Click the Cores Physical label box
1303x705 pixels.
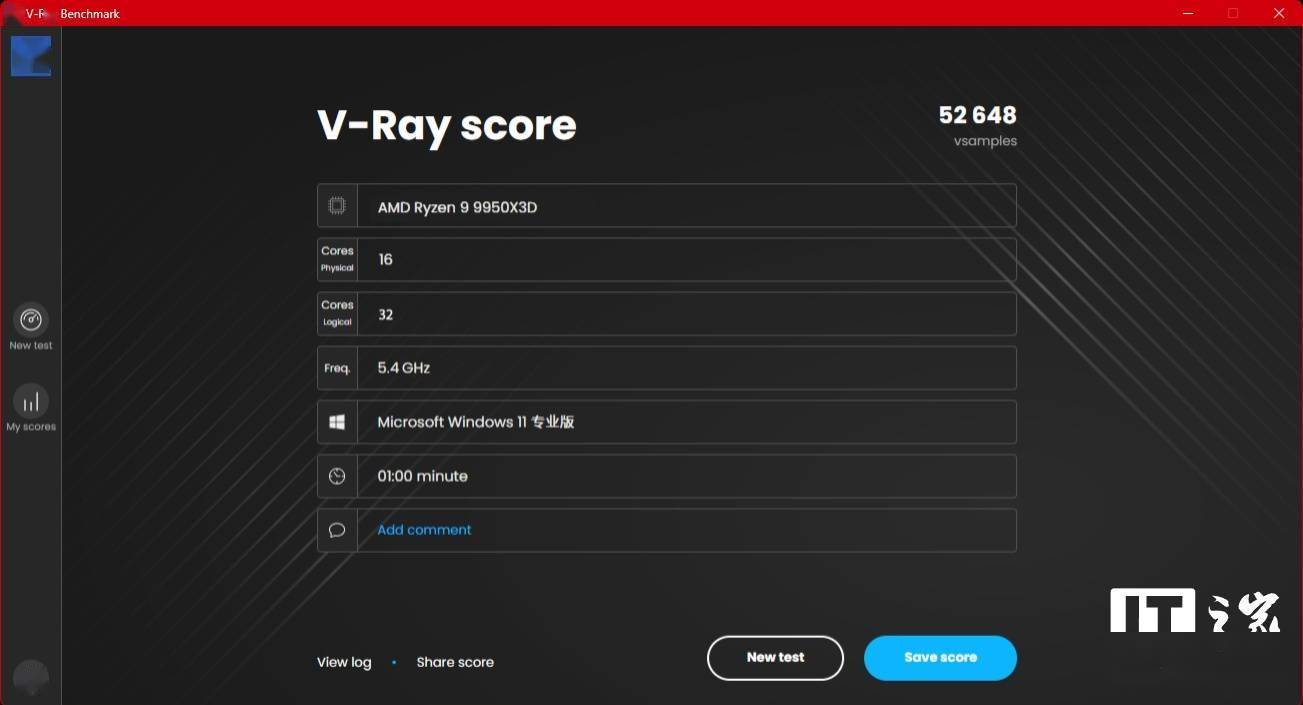pos(337,259)
